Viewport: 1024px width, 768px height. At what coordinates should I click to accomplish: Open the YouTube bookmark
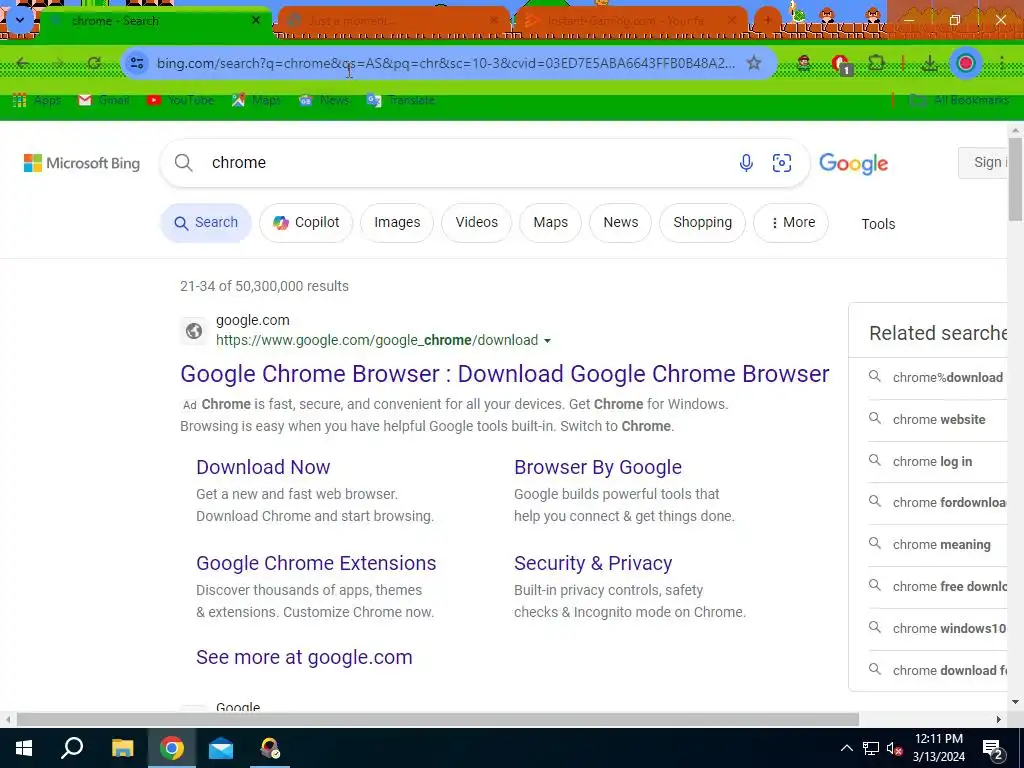[x=181, y=100]
